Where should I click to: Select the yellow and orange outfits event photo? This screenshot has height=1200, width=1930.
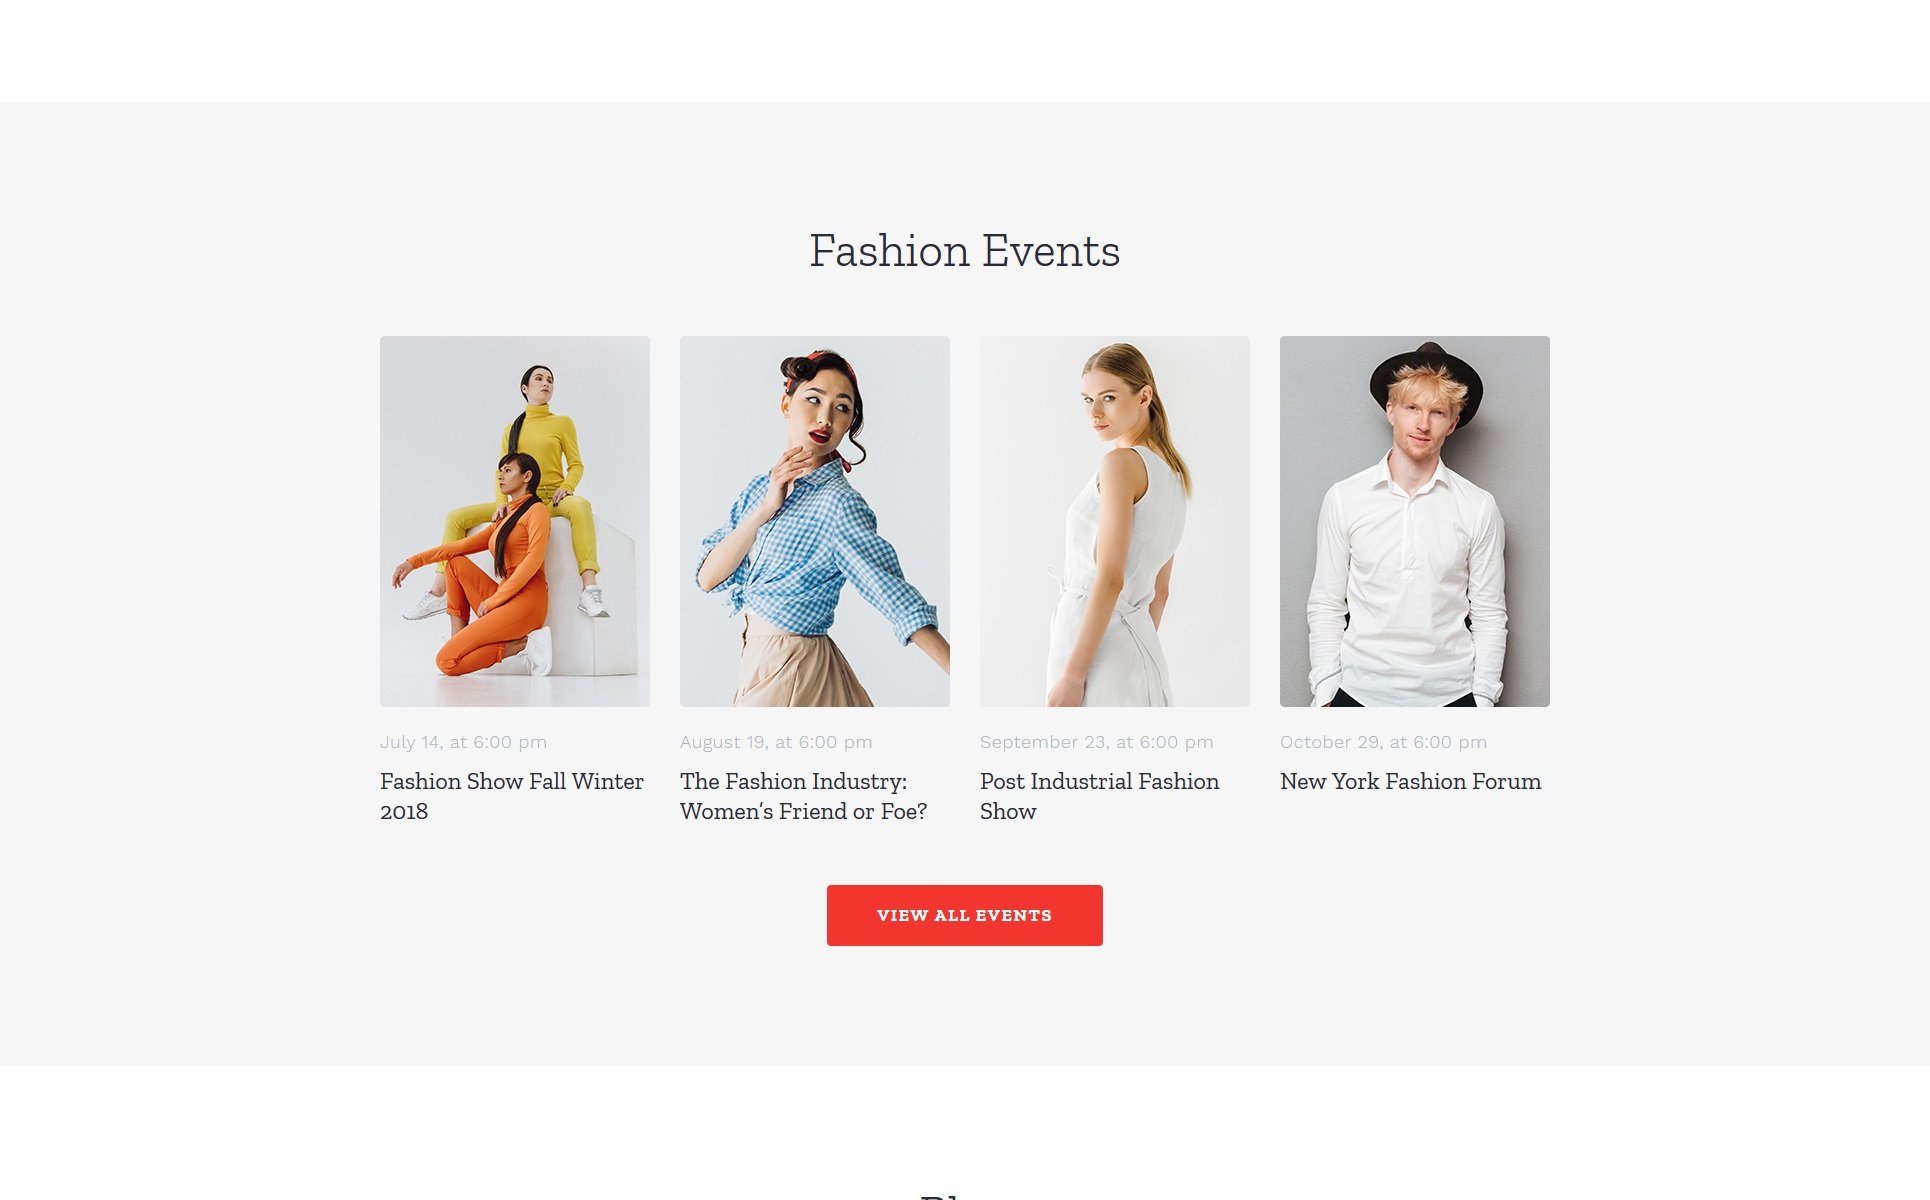click(515, 521)
